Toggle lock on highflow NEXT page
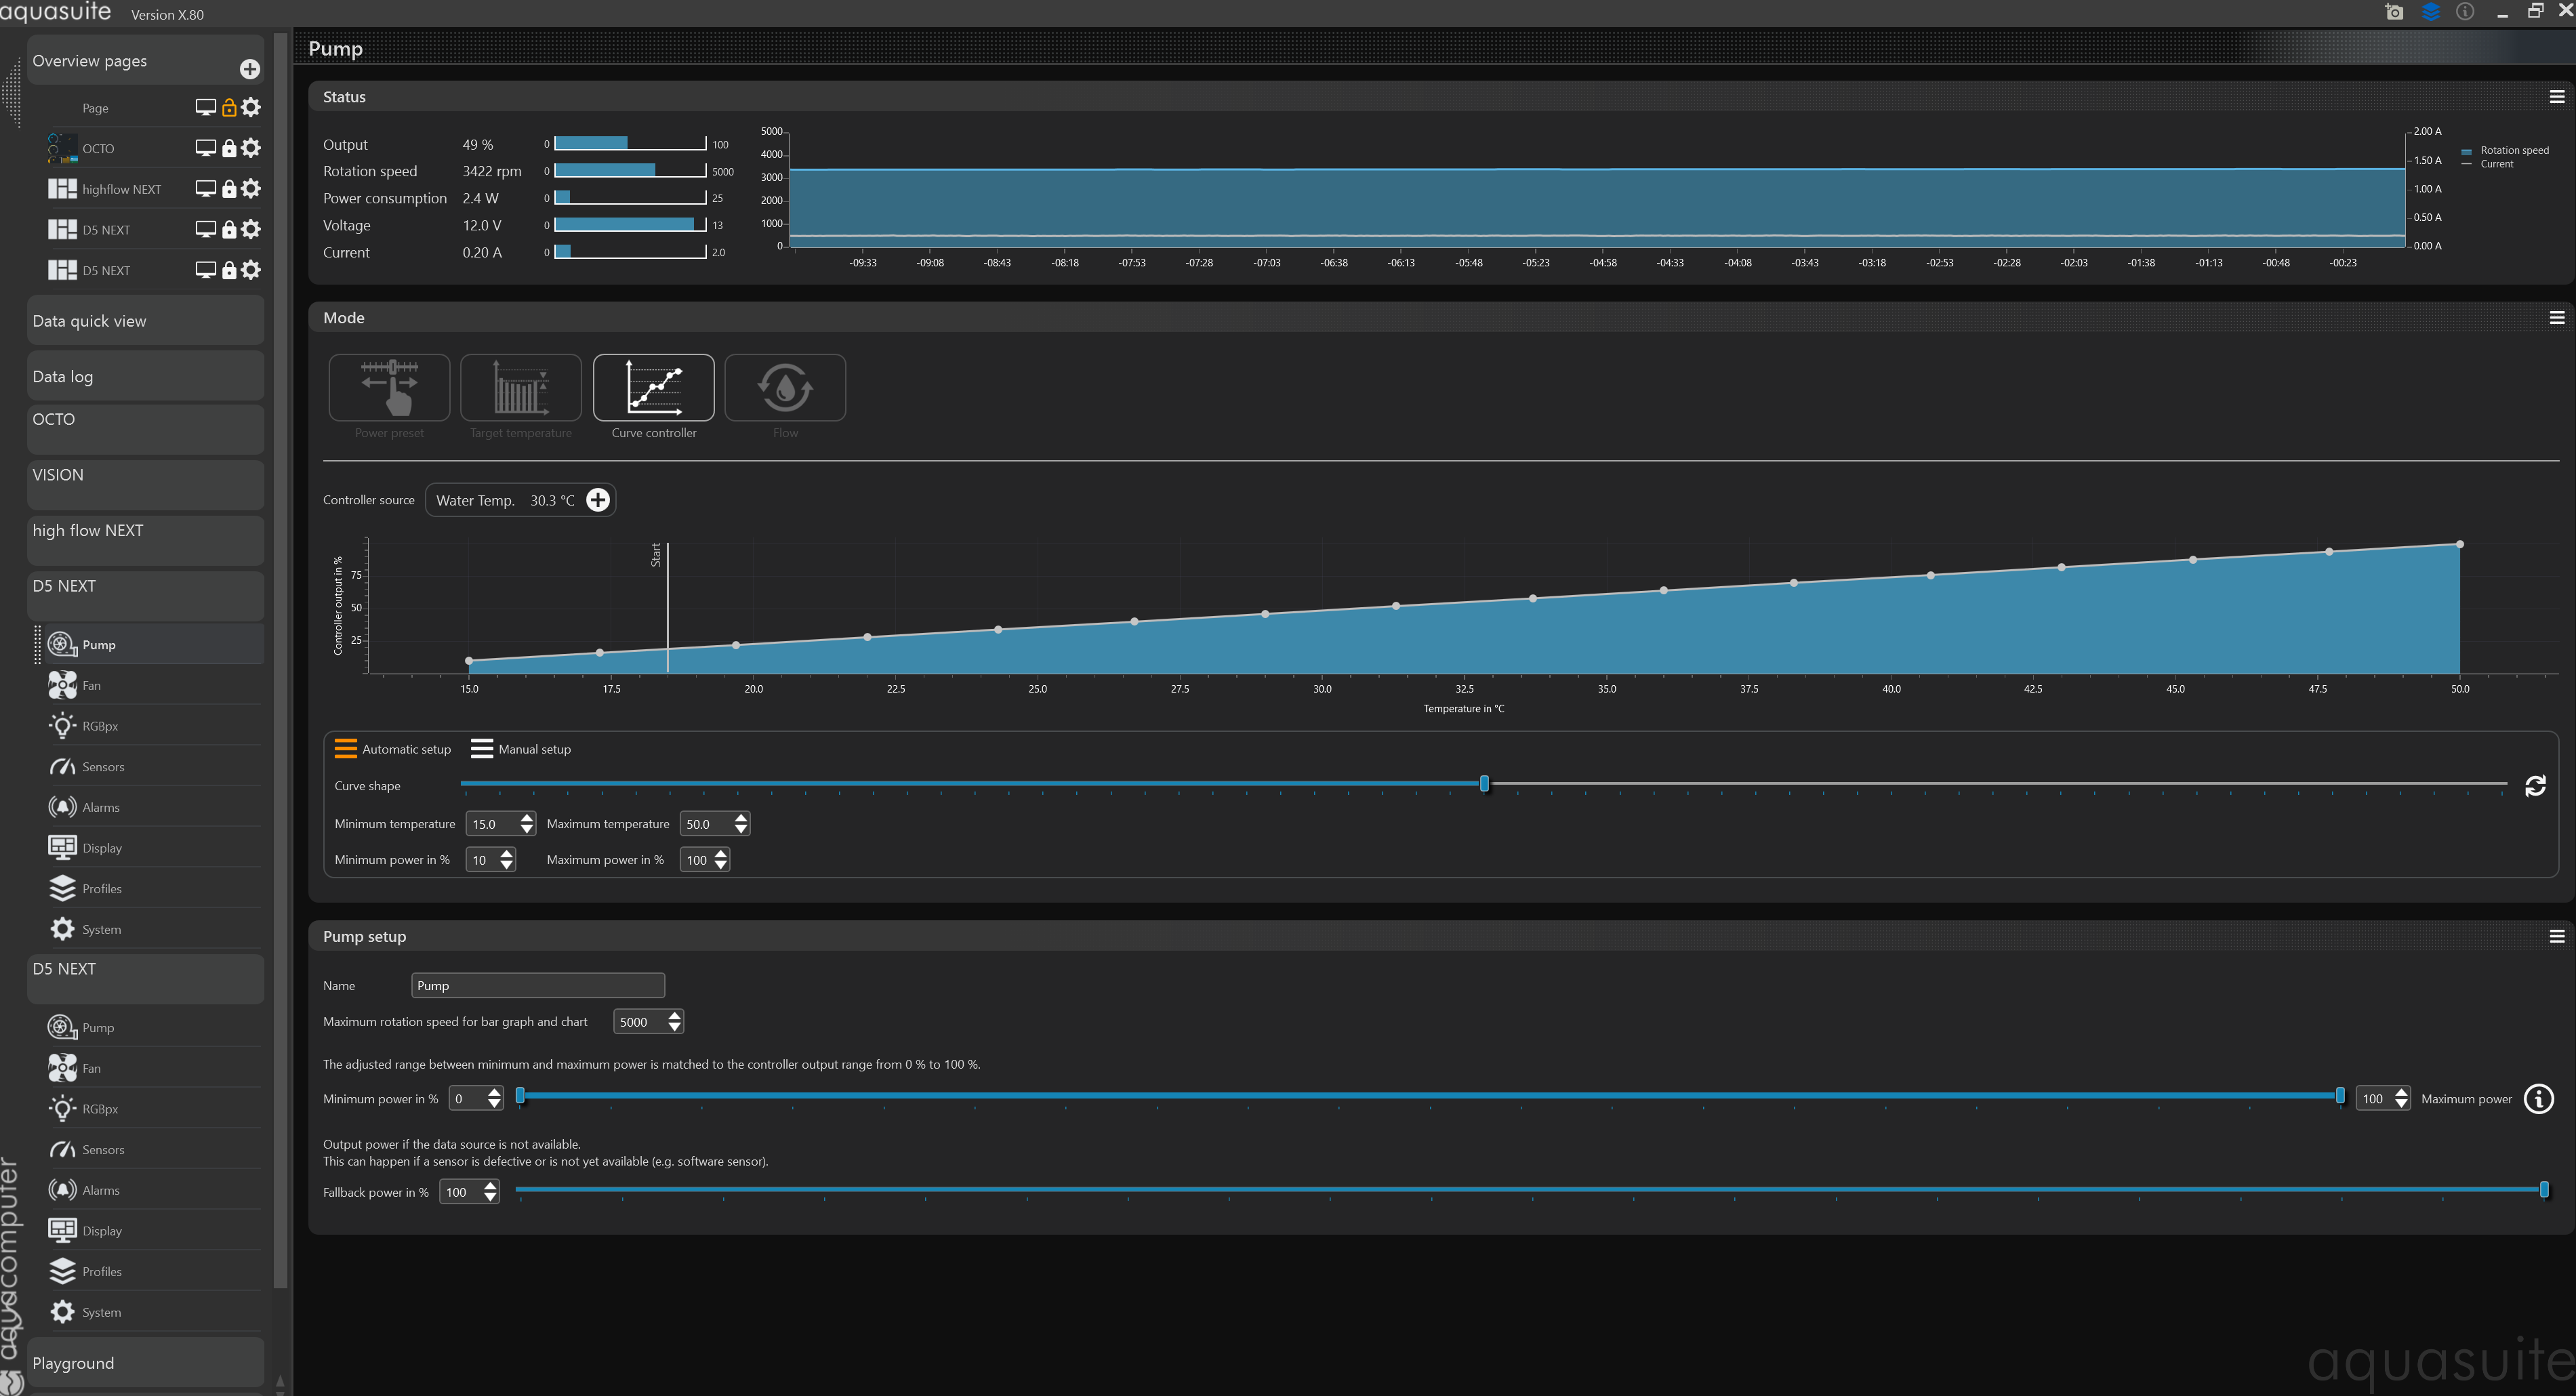The image size is (2576, 1396). pyautogui.click(x=229, y=189)
